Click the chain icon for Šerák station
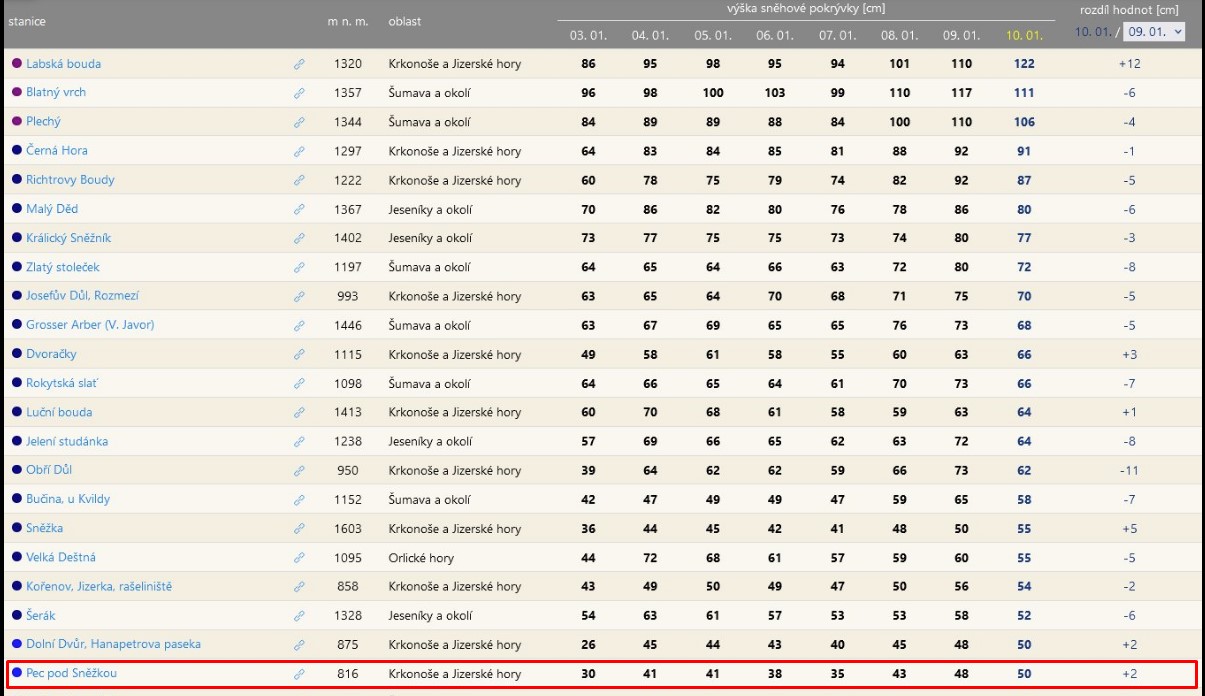Image resolution: width=1205 pixels, height=696 pixels. 299,616
